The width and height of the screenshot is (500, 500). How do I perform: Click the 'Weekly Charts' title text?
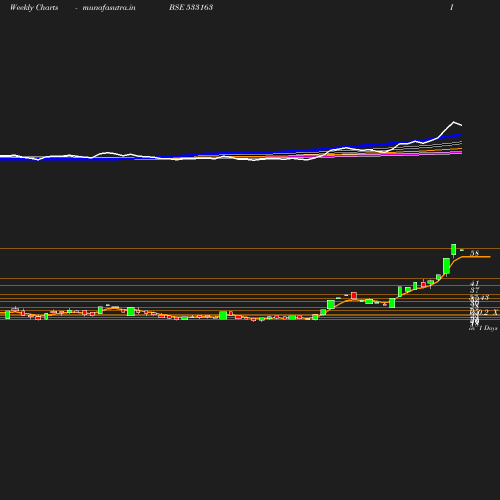point(34,7)
